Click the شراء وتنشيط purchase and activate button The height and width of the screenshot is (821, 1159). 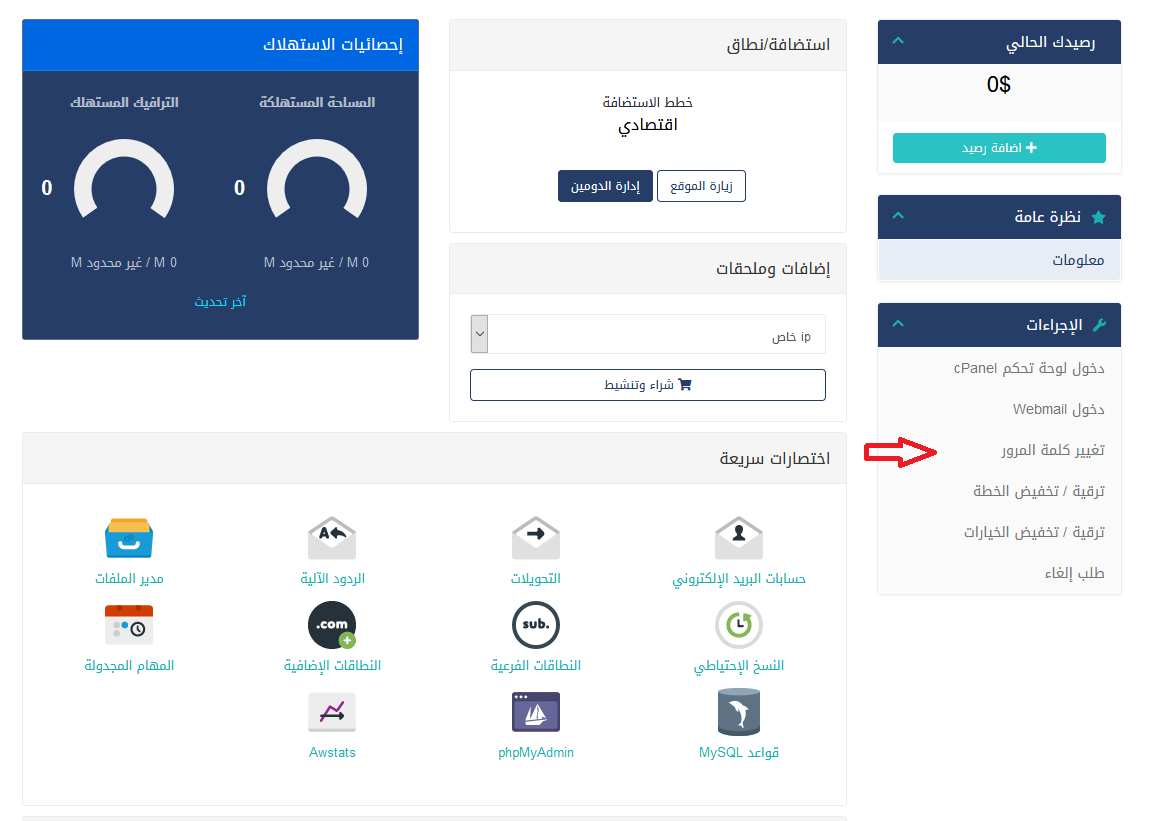click(648, 384)
